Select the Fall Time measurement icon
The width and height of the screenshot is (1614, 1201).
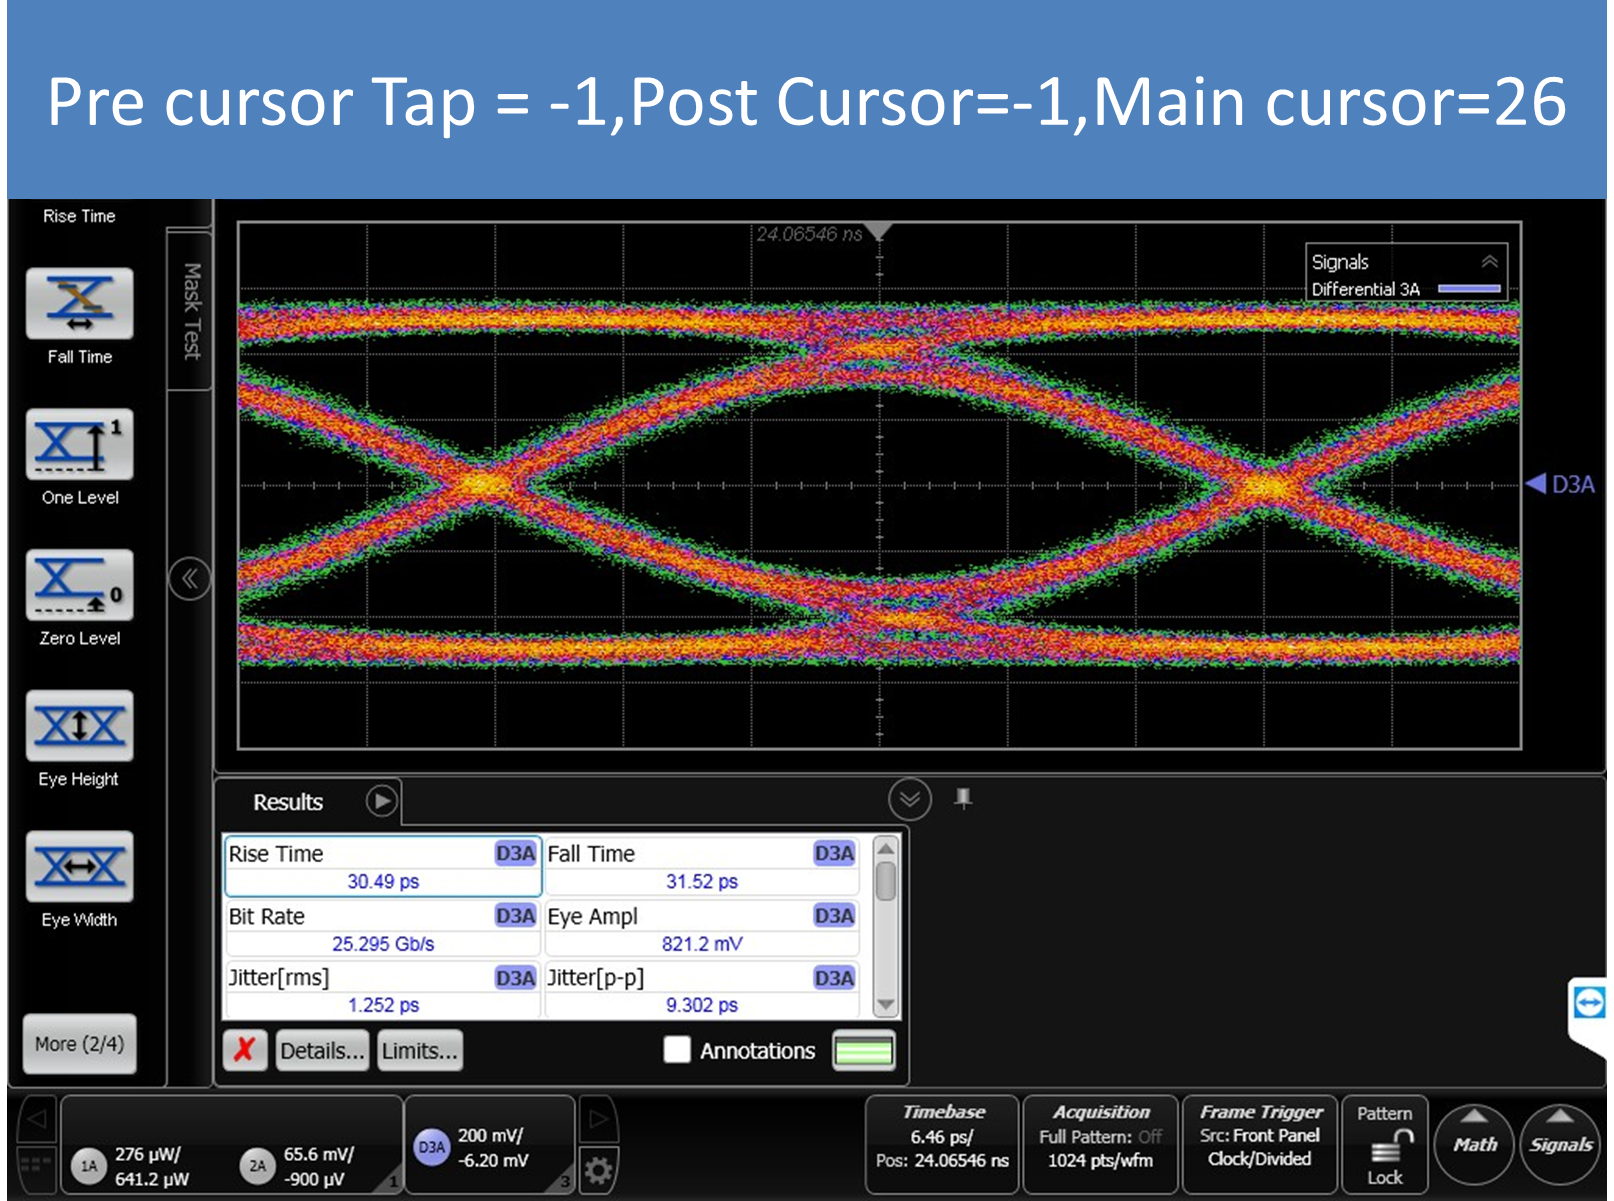coord(79,304)
